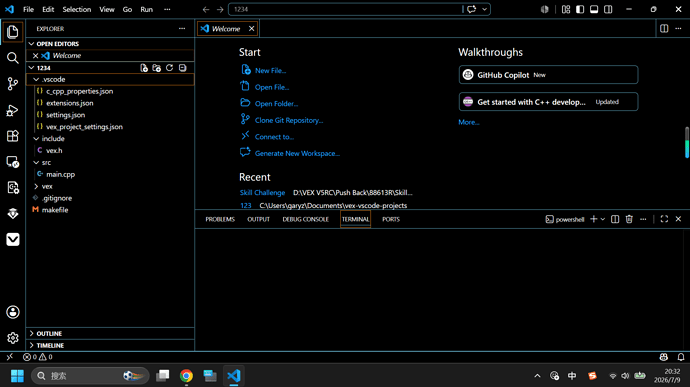Click the More... walkthroughs link

click(x=469, y=122)
